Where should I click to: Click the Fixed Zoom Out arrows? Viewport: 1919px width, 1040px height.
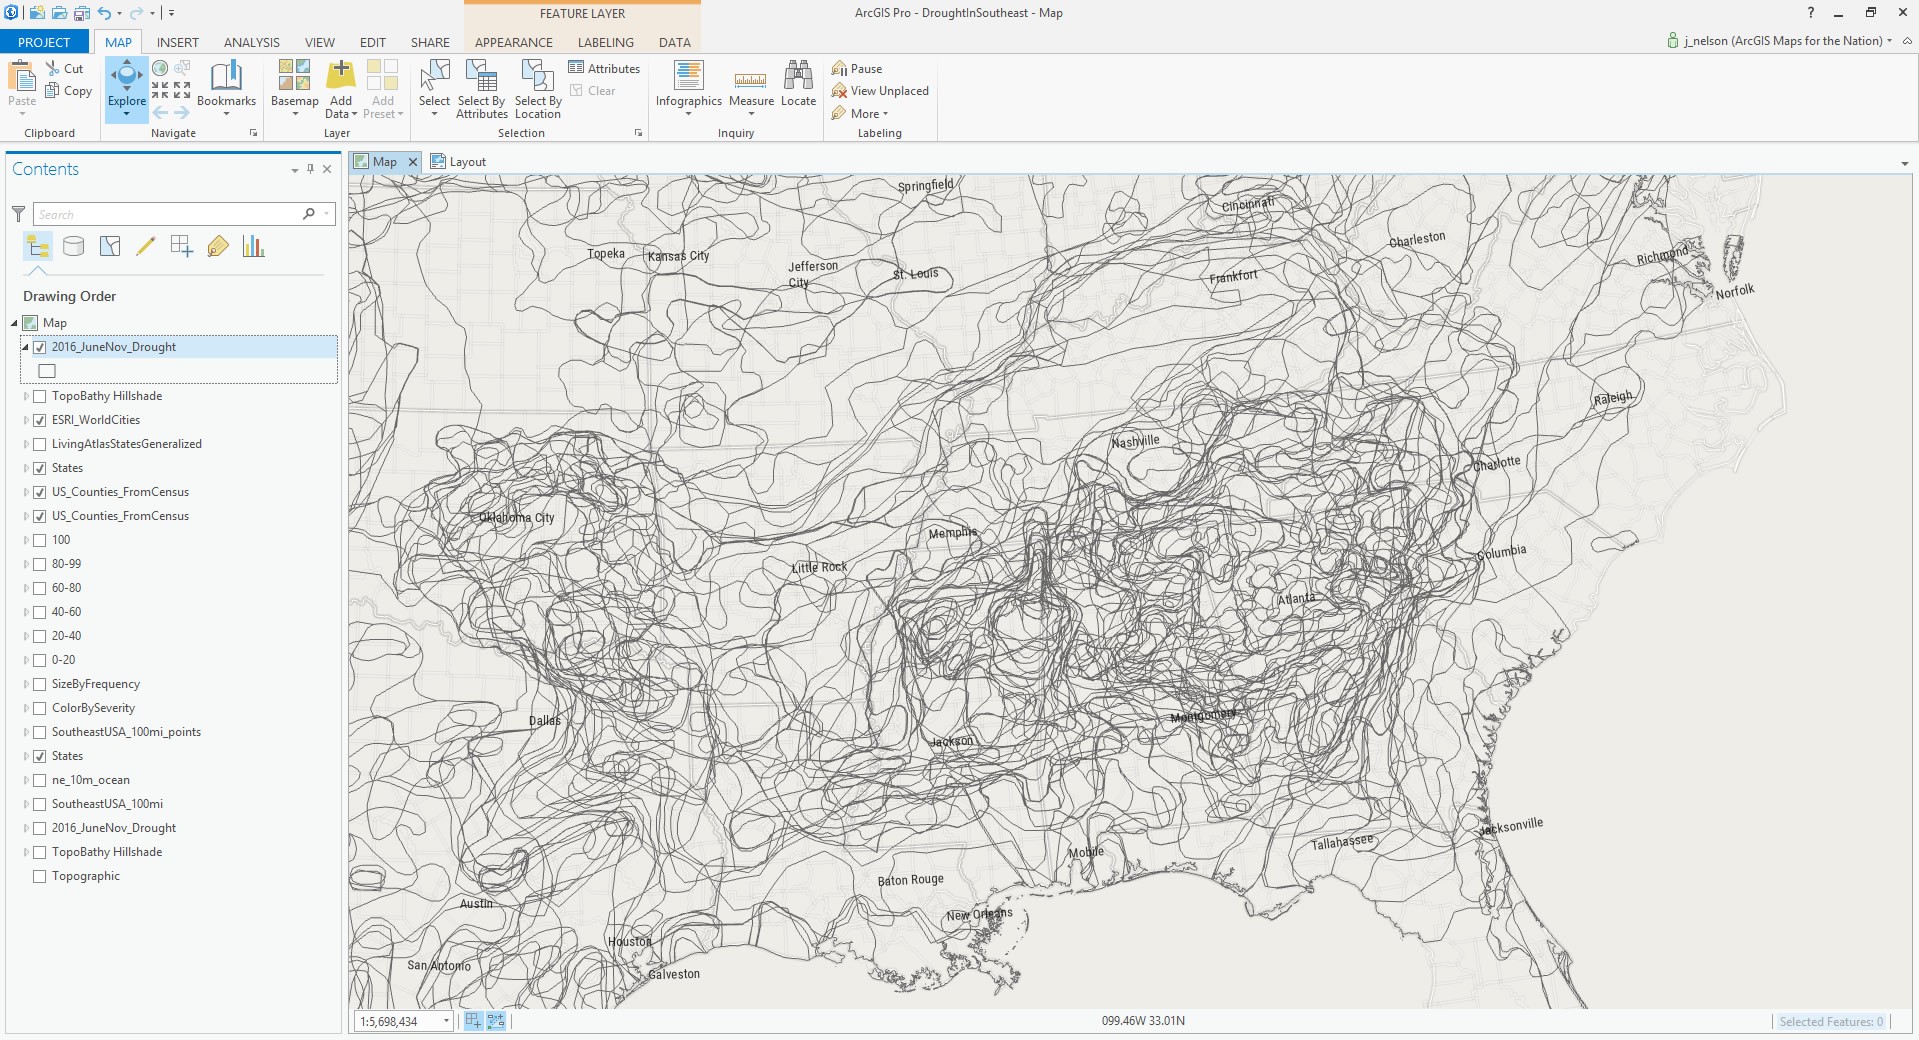(182, 90)
